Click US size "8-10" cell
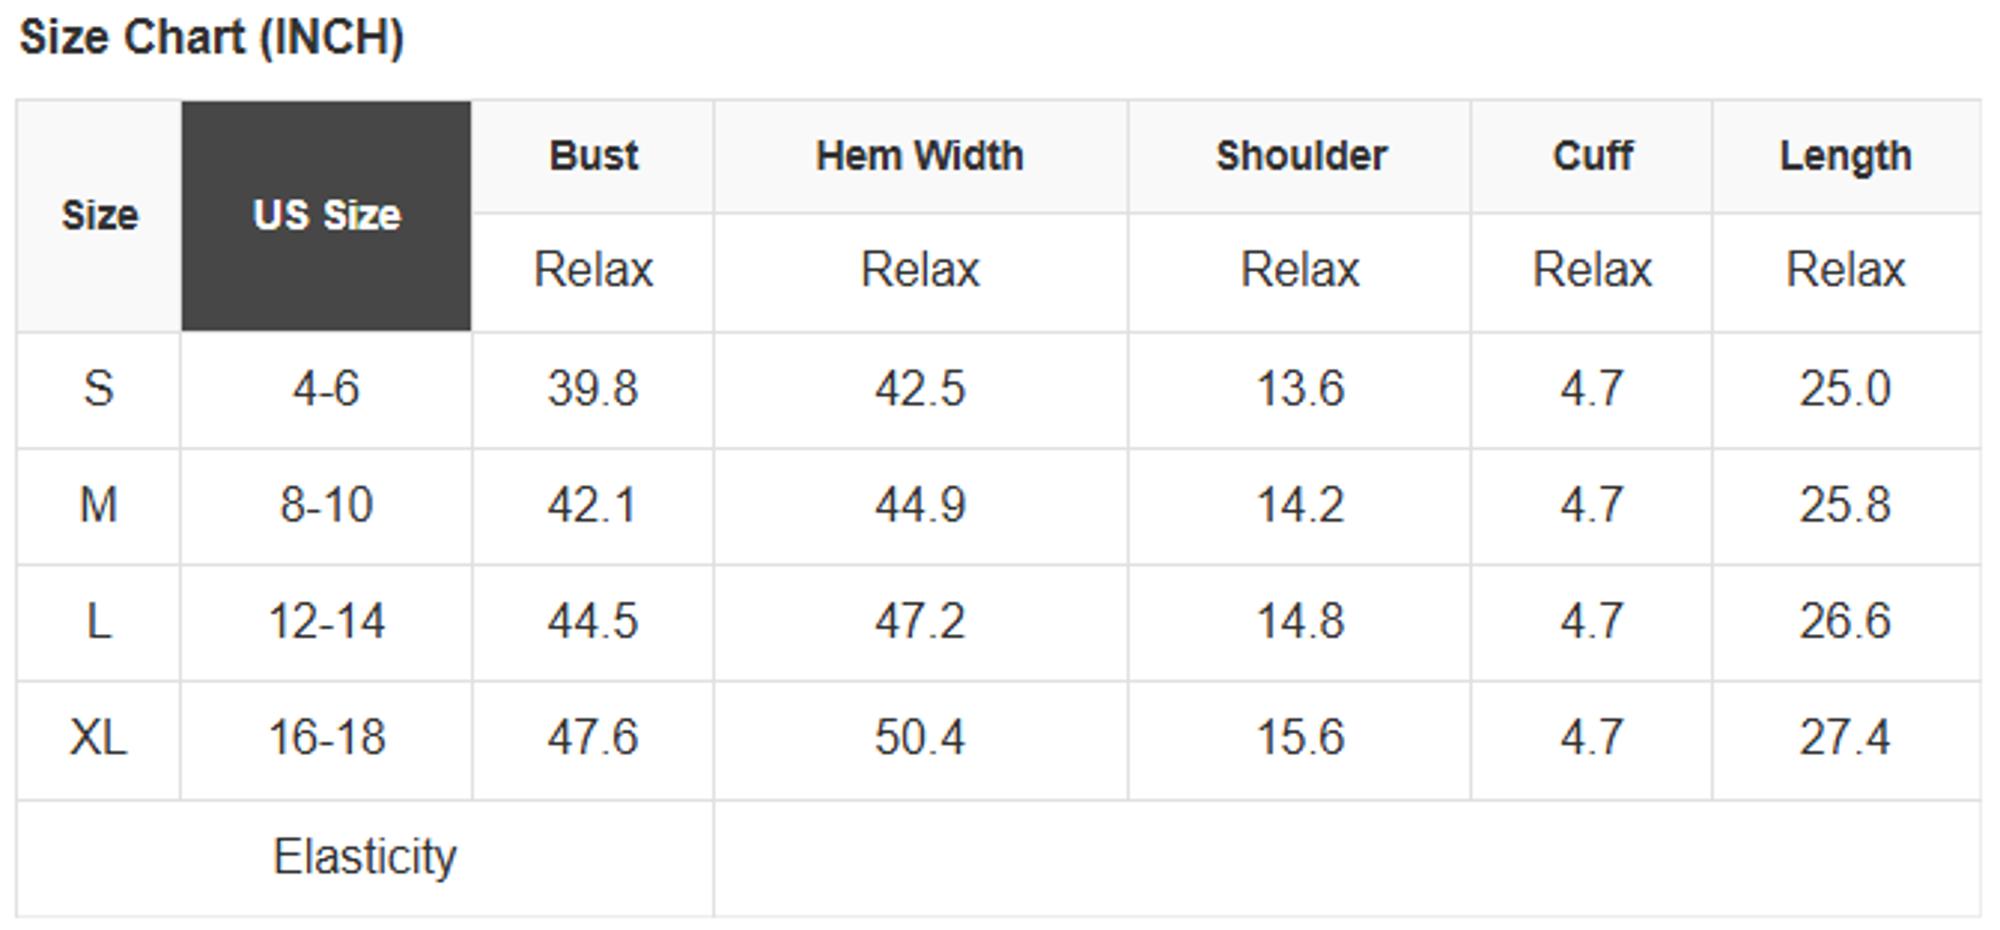This screenshot has height=930, width=2000. pyautogui.click(x=326, y=504)
